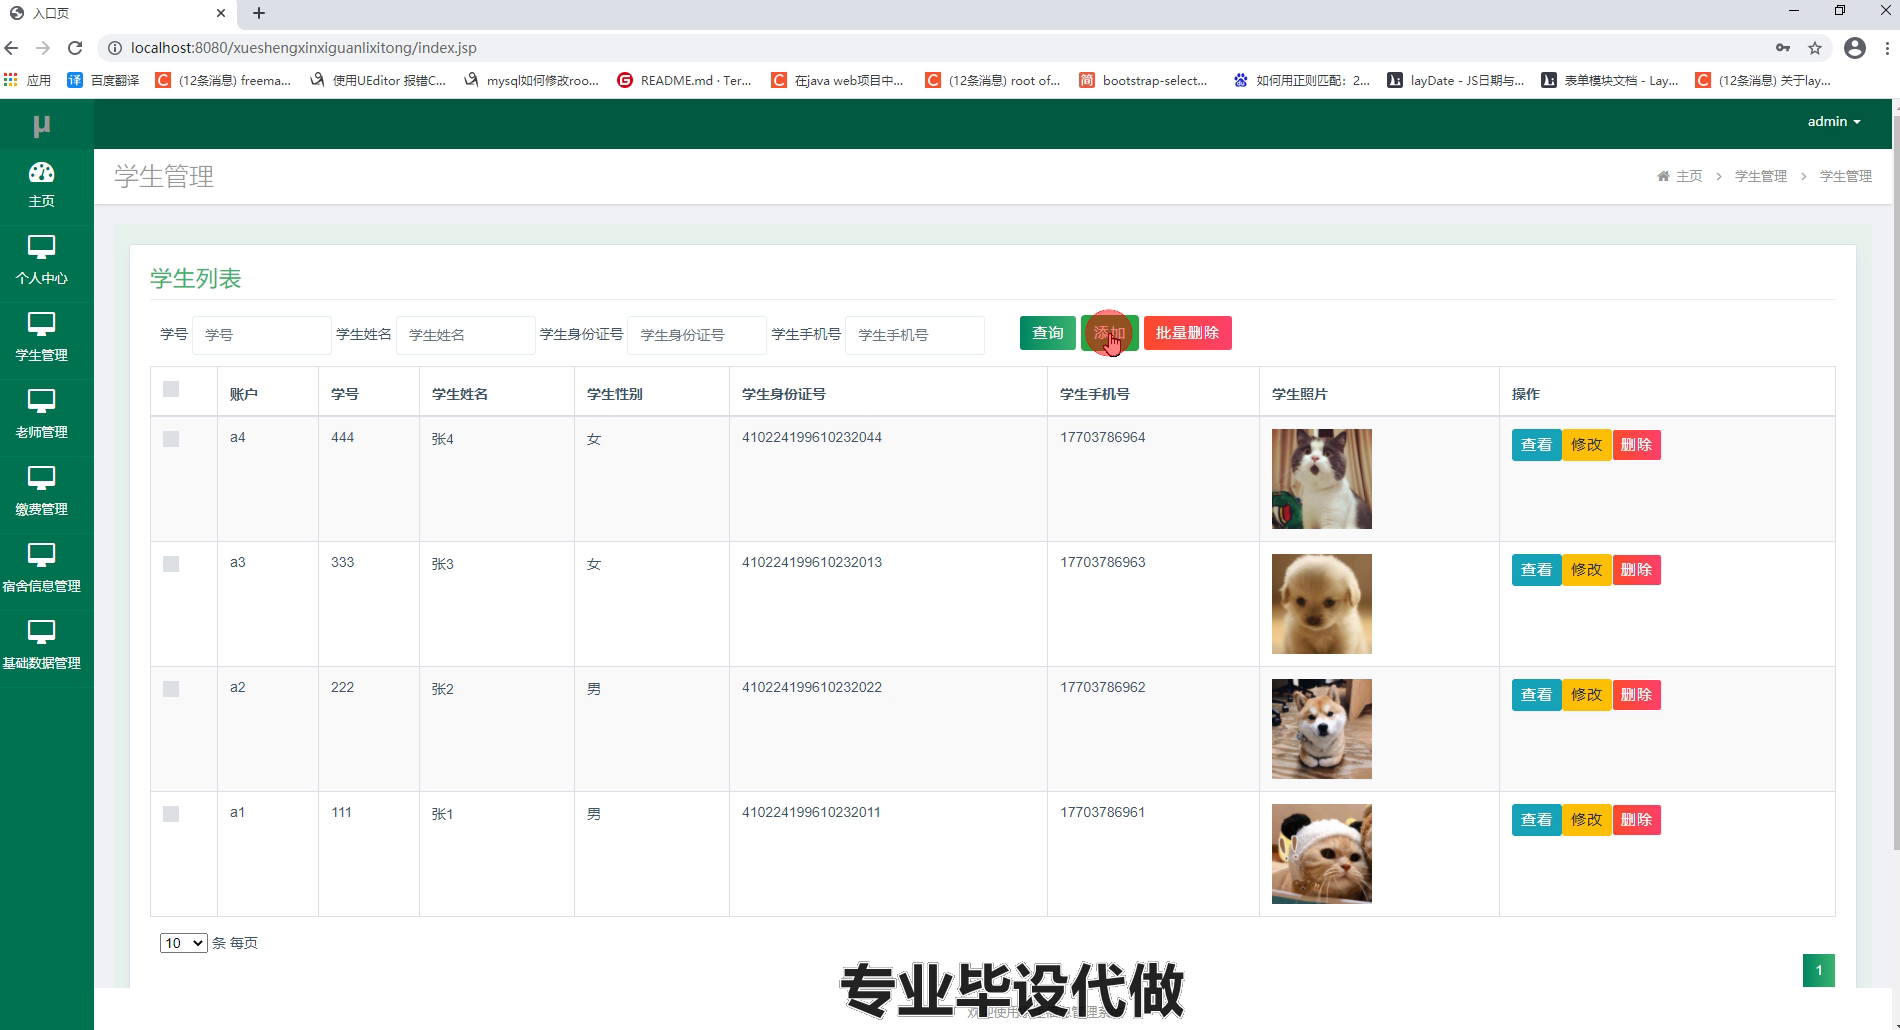Open 宿舍信息管理 monitor icon in sidebar

(41, 555)
